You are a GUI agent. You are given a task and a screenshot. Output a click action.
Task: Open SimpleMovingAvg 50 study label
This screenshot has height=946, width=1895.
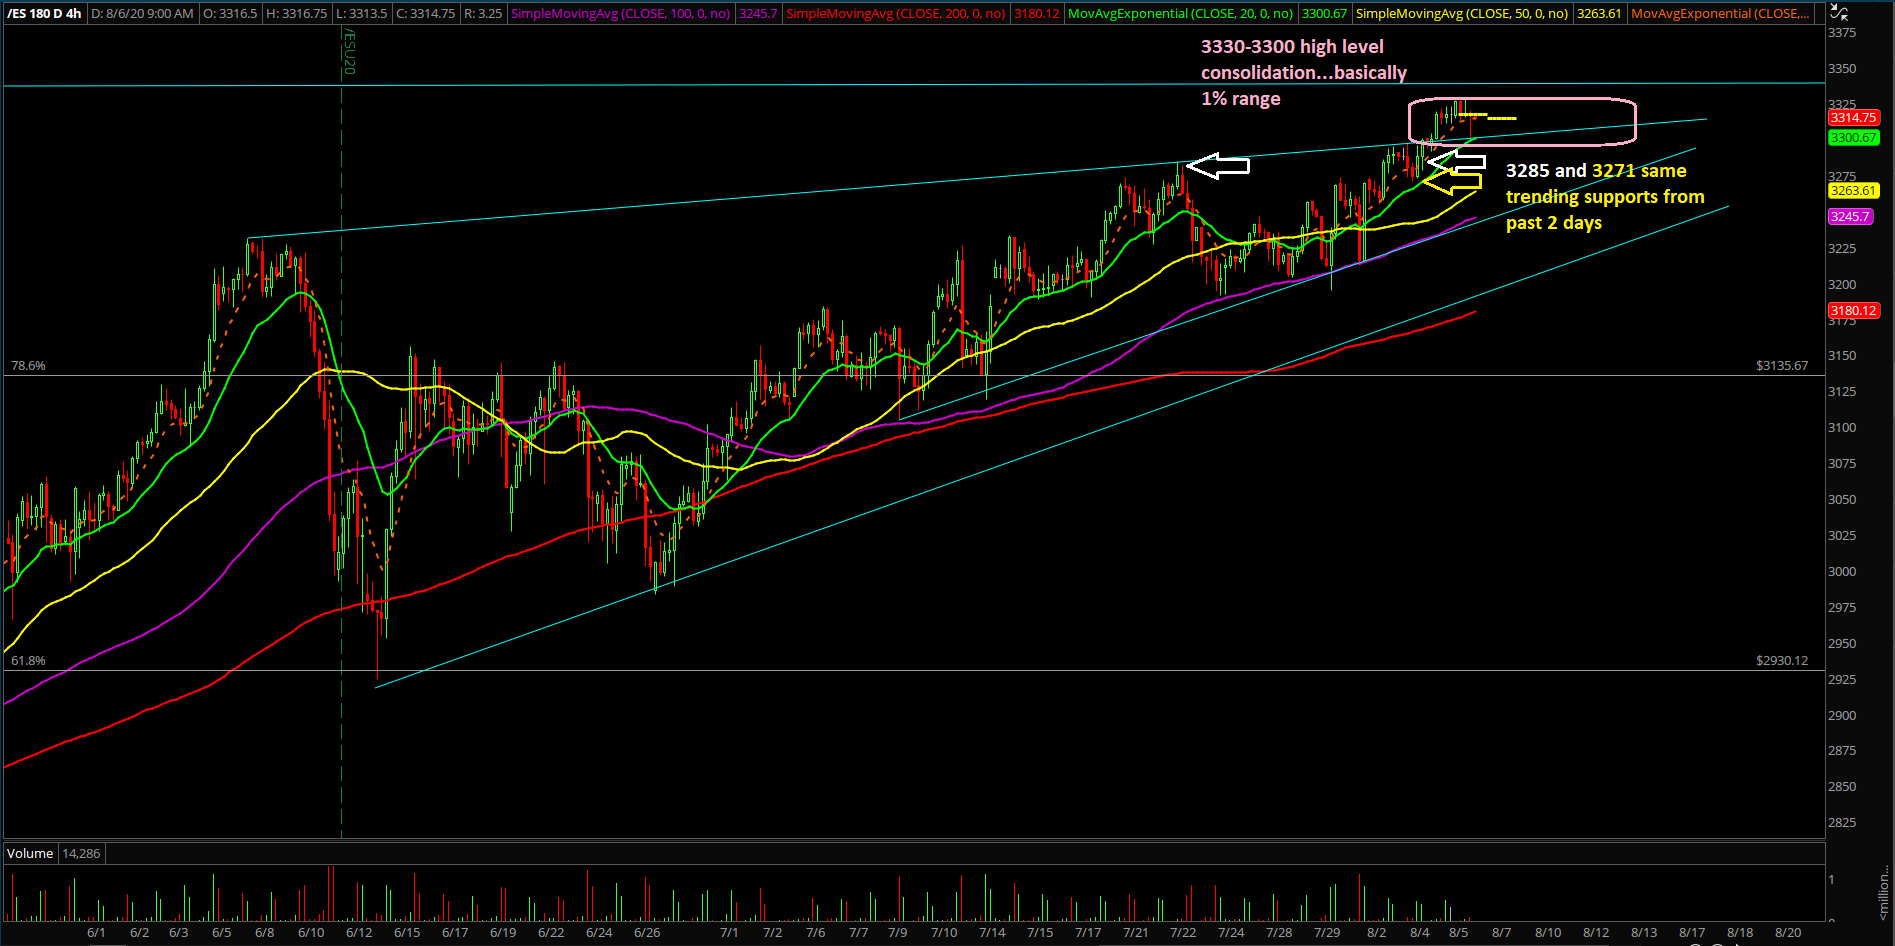click(1461, 14)
